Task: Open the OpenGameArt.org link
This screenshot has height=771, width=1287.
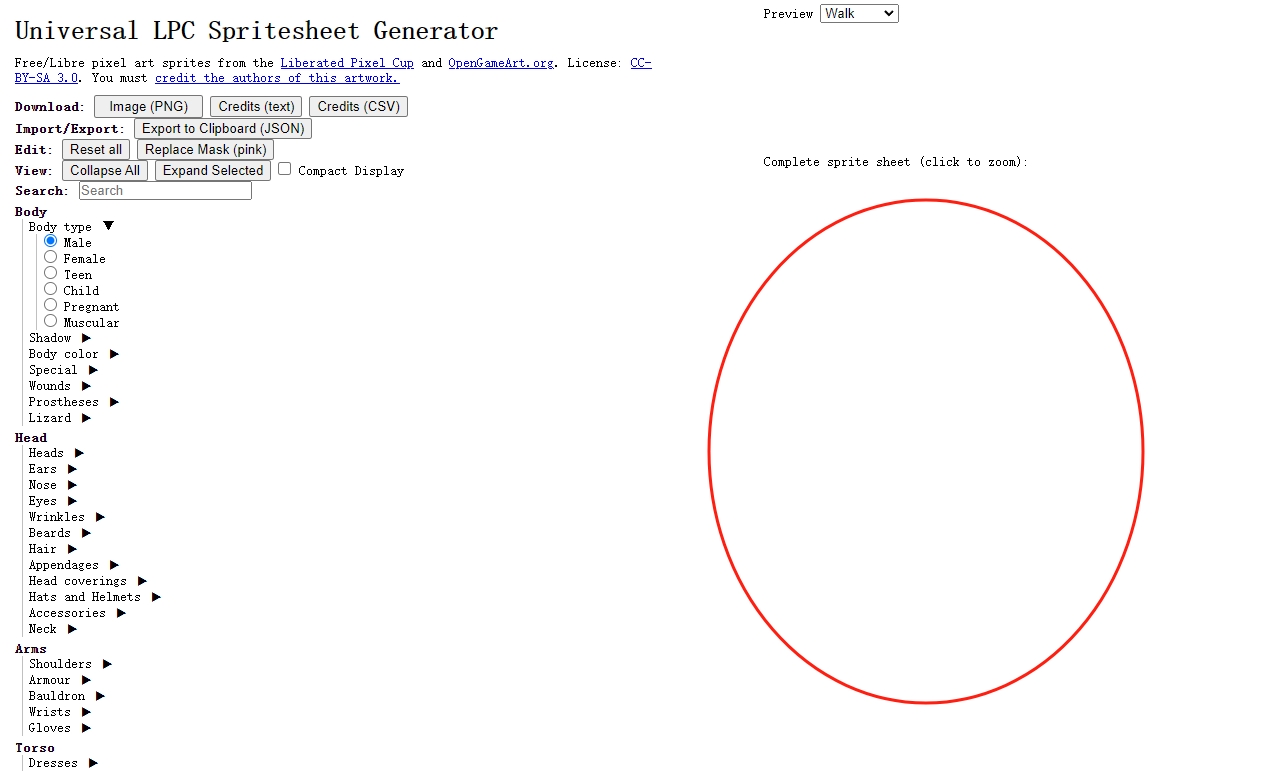Action: [x=501, y=63]
